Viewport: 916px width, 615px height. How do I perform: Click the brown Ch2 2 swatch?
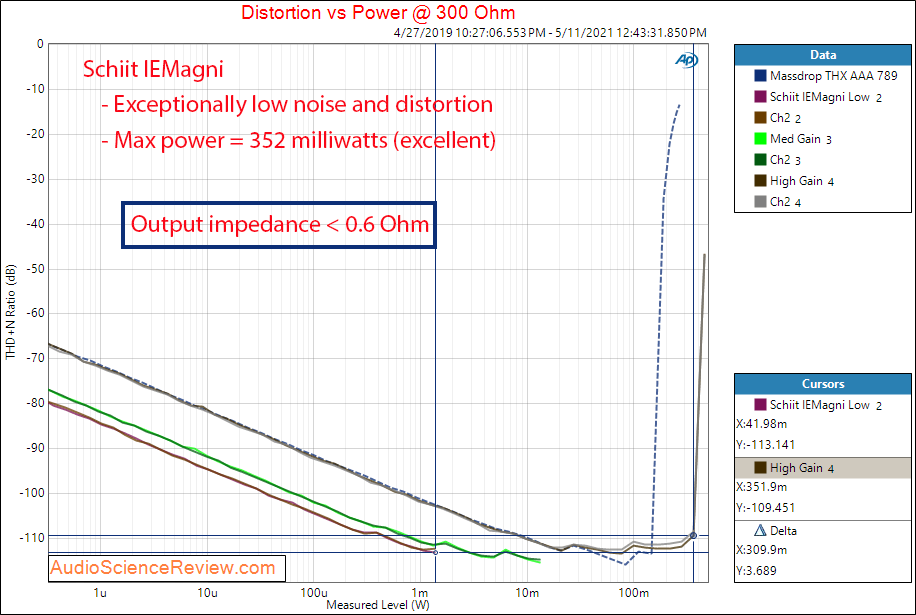point(760,117)
